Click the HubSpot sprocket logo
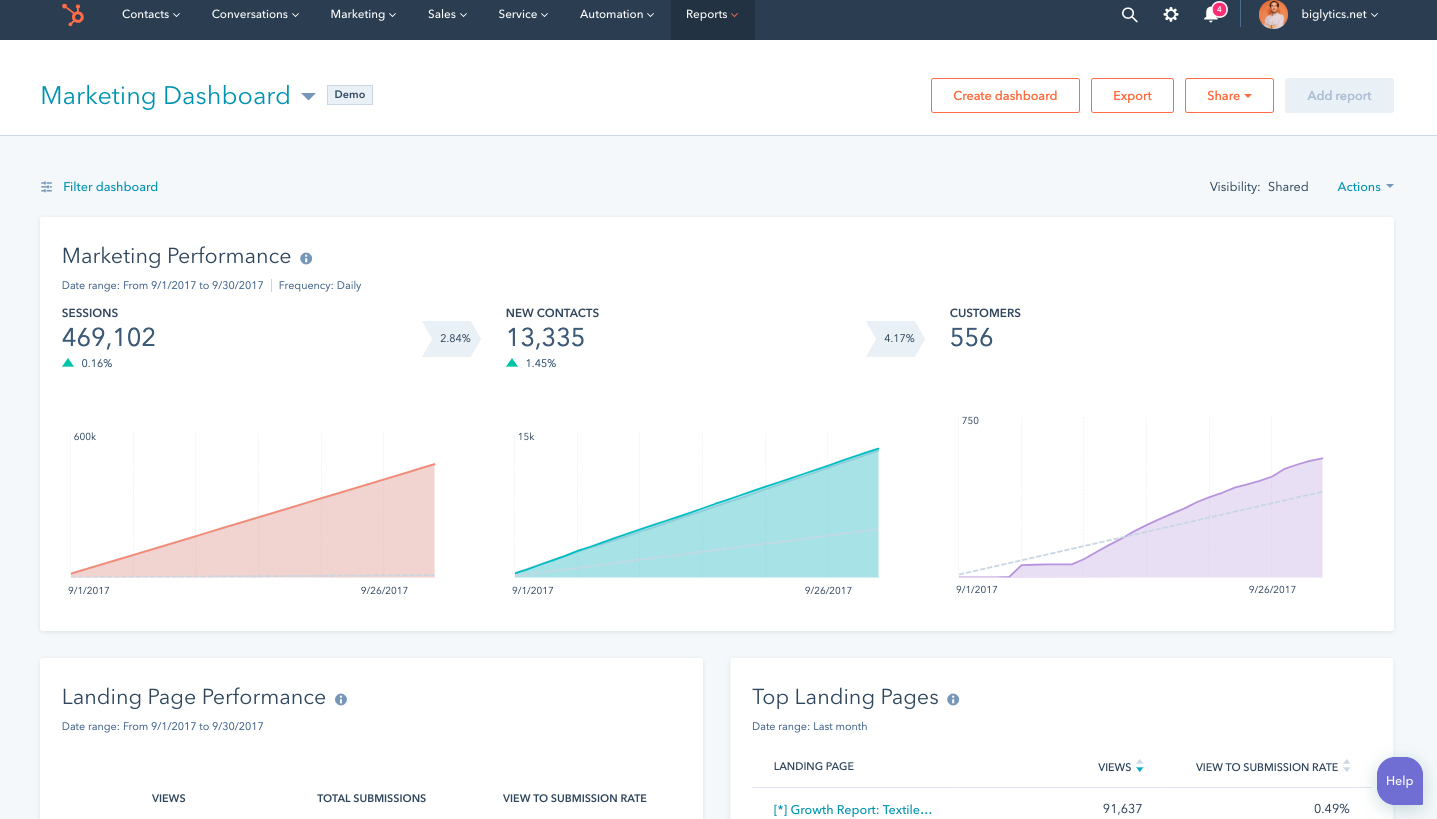1437x819 pixels. [72, 15]
